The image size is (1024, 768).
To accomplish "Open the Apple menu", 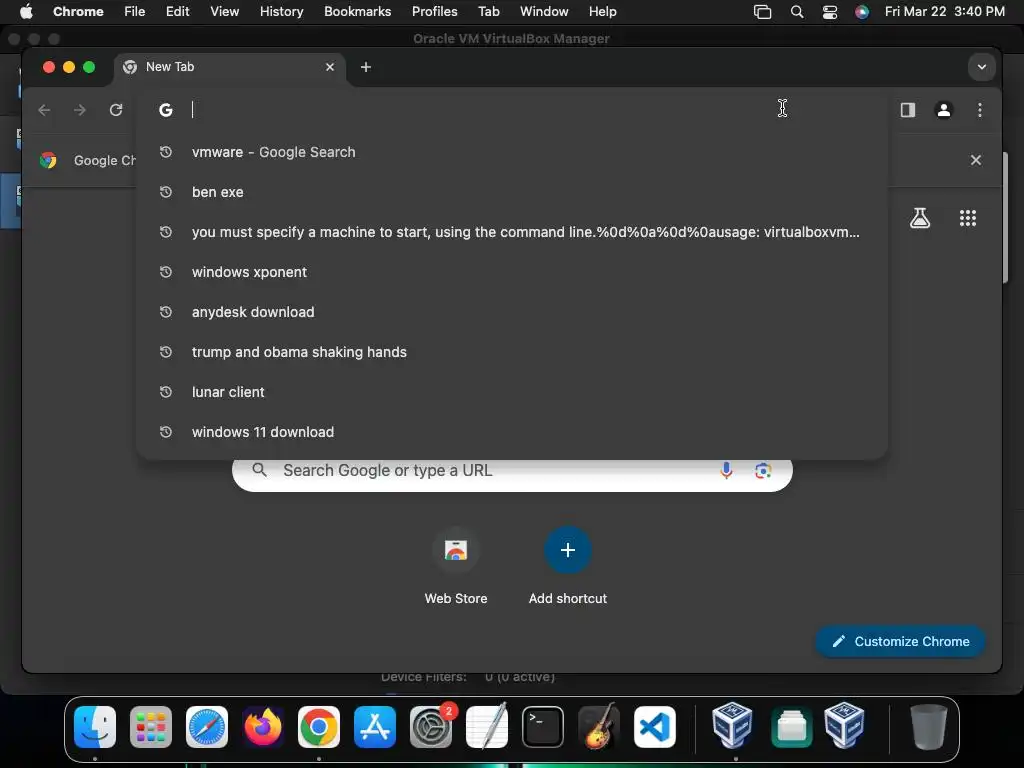I will (26, 11).
